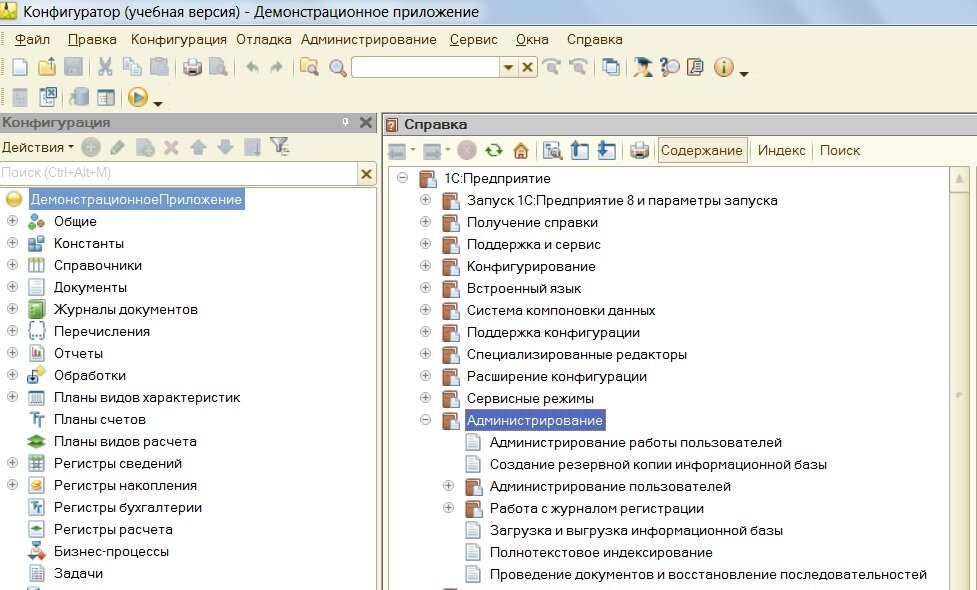
Task: Expand the Справочники tree node
Action: [12, 265]
